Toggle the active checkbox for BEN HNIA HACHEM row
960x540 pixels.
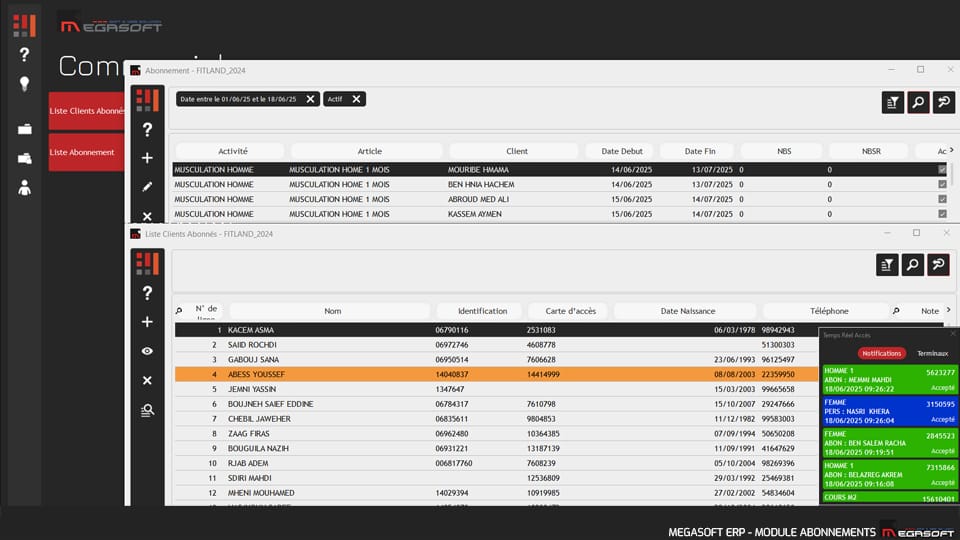coord(942,185)
